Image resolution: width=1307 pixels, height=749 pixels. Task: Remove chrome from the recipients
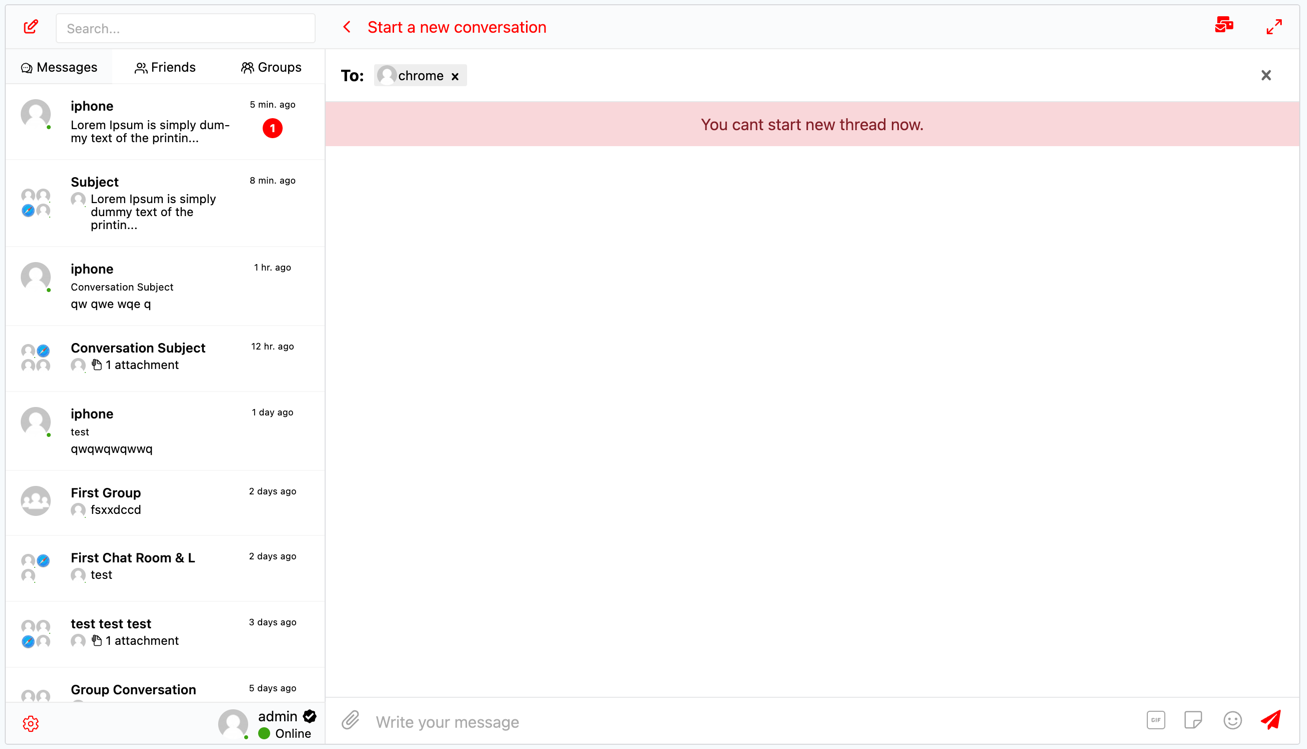tap(455, 75)
